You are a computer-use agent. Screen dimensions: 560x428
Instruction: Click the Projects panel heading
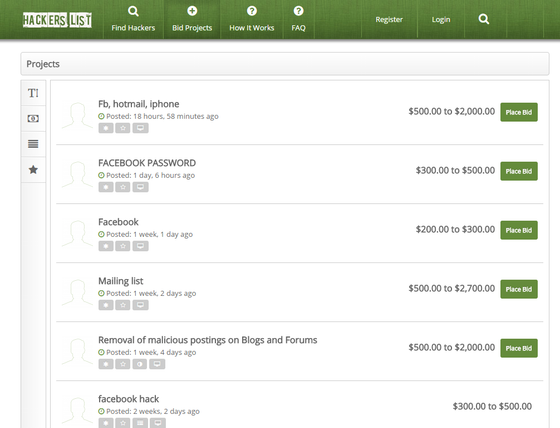point(285,64)
